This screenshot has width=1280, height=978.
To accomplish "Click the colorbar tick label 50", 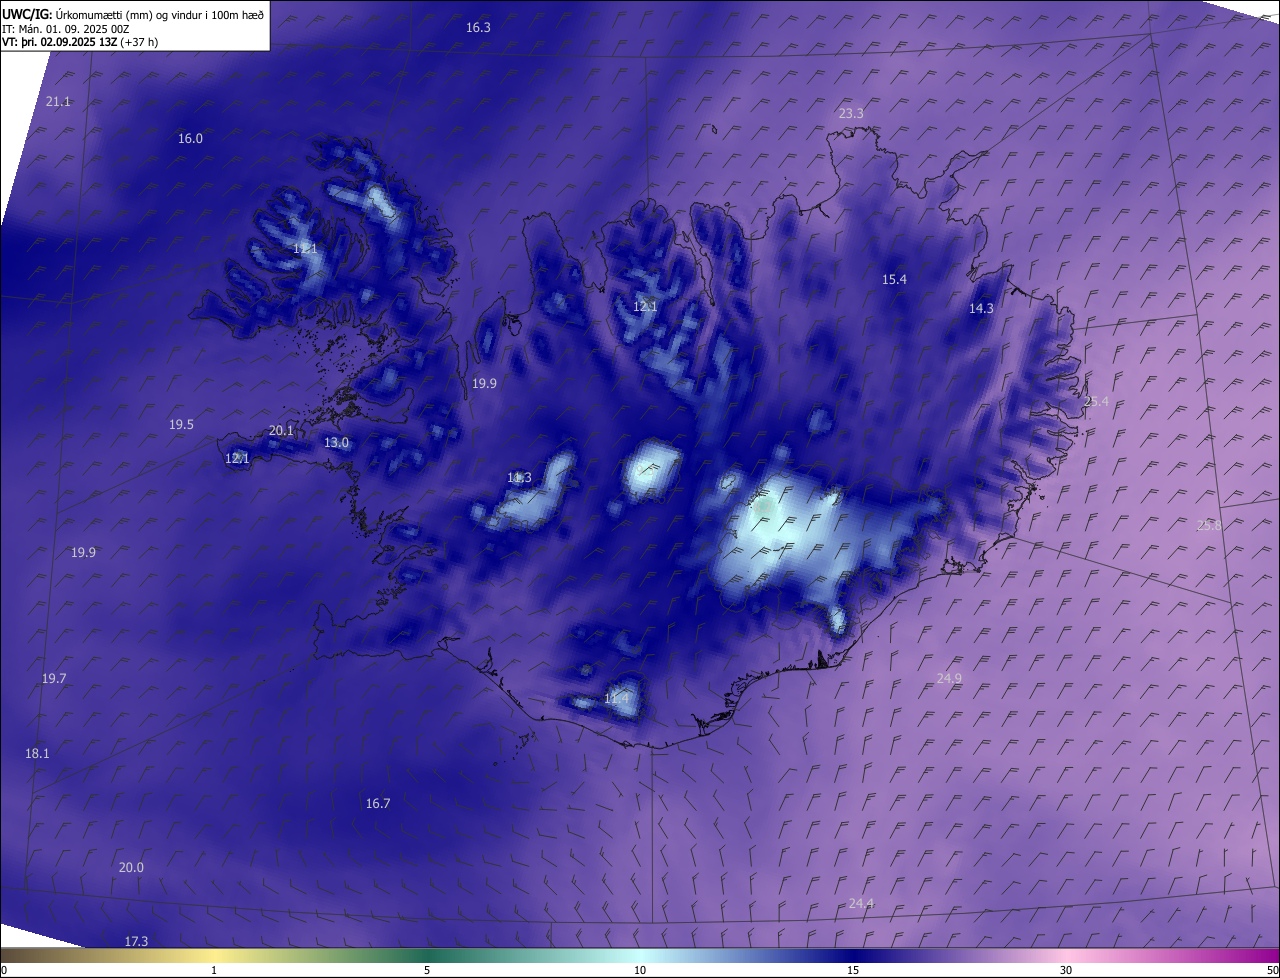I will click(1272, 971).
